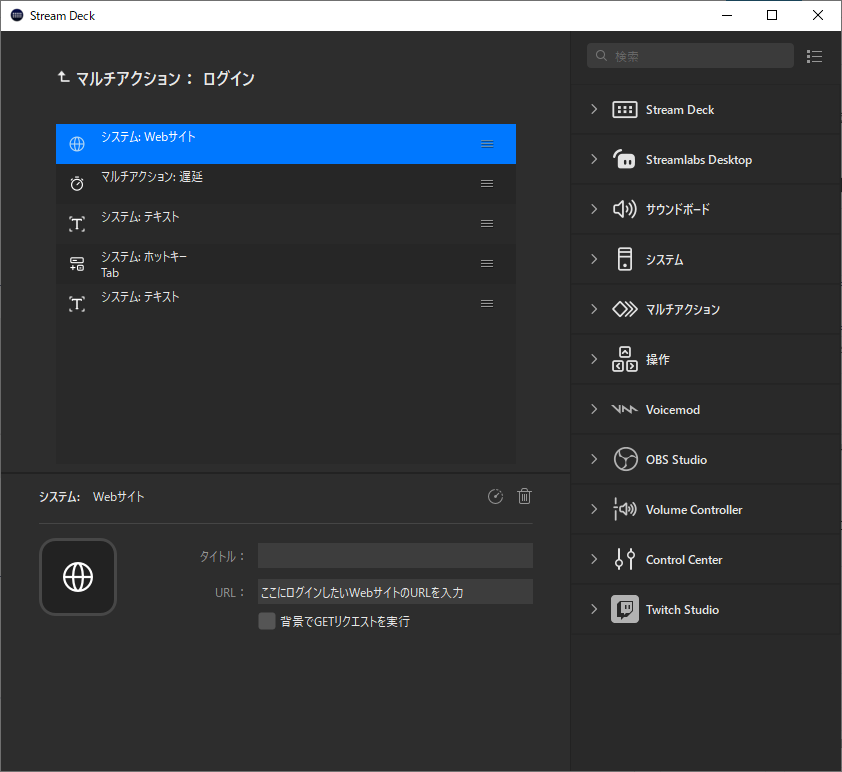Select the last システム: テキスト row
842x772 pixels.
pos(286,304)
